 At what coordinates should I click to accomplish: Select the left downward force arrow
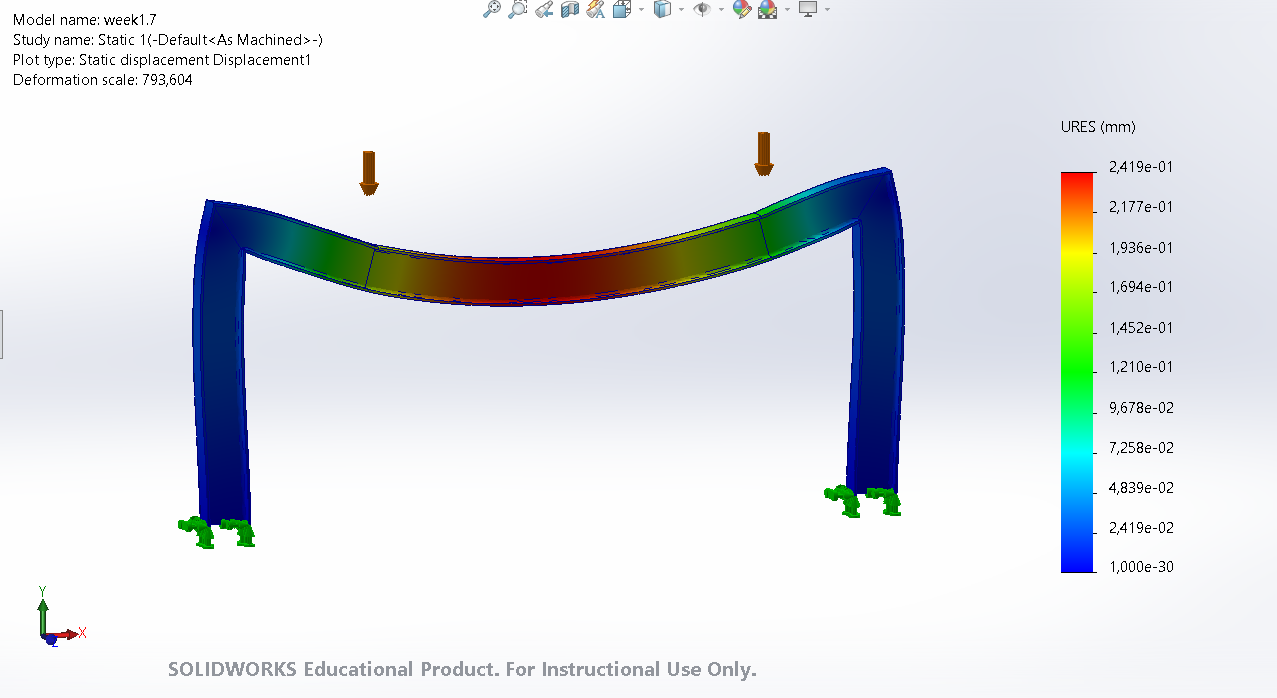tap(369, 172)
